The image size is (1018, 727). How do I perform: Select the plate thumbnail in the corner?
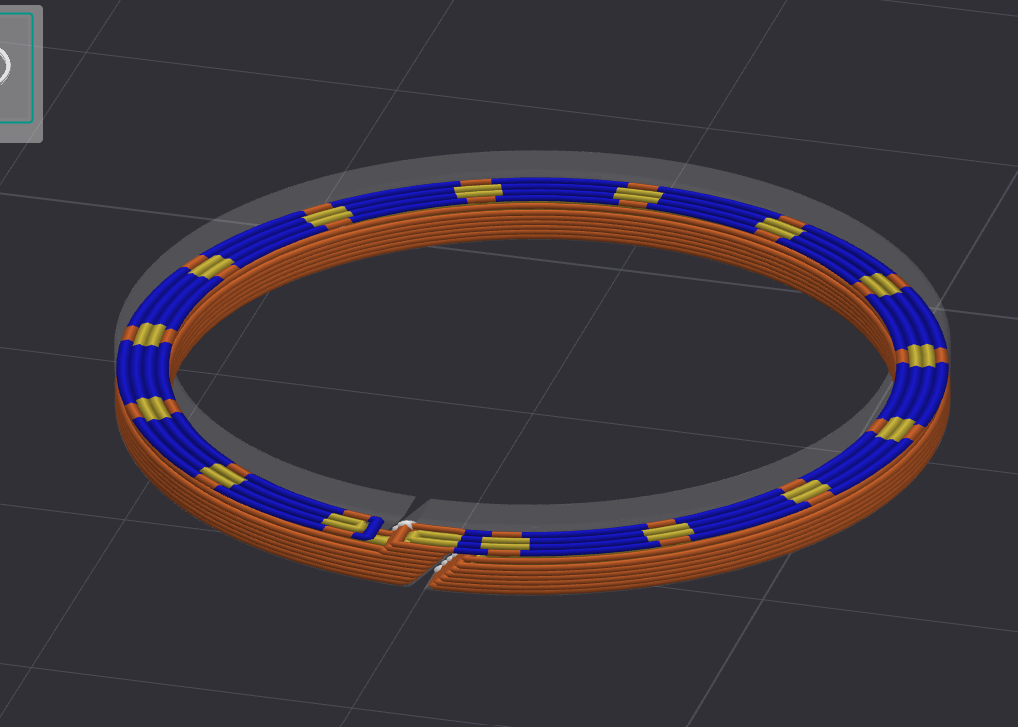tap(19, 73)
